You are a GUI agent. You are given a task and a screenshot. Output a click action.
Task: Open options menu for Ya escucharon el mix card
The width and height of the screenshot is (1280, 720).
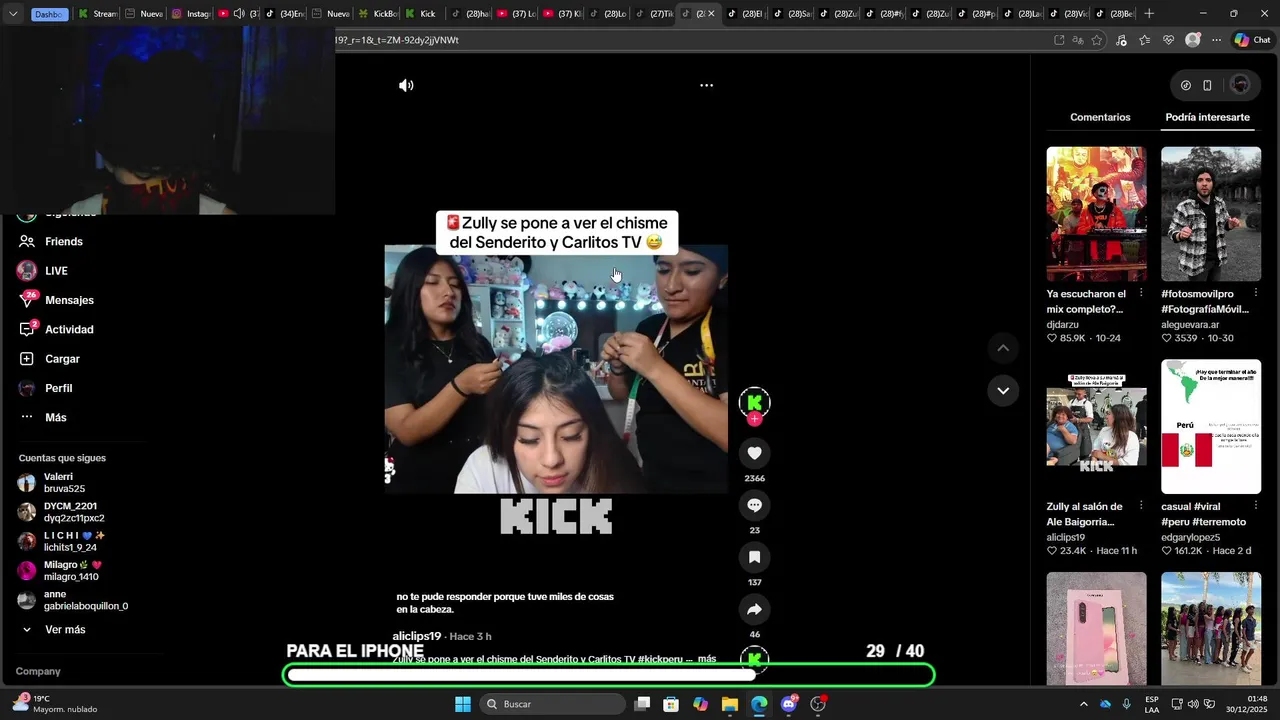coord(1141,293)
